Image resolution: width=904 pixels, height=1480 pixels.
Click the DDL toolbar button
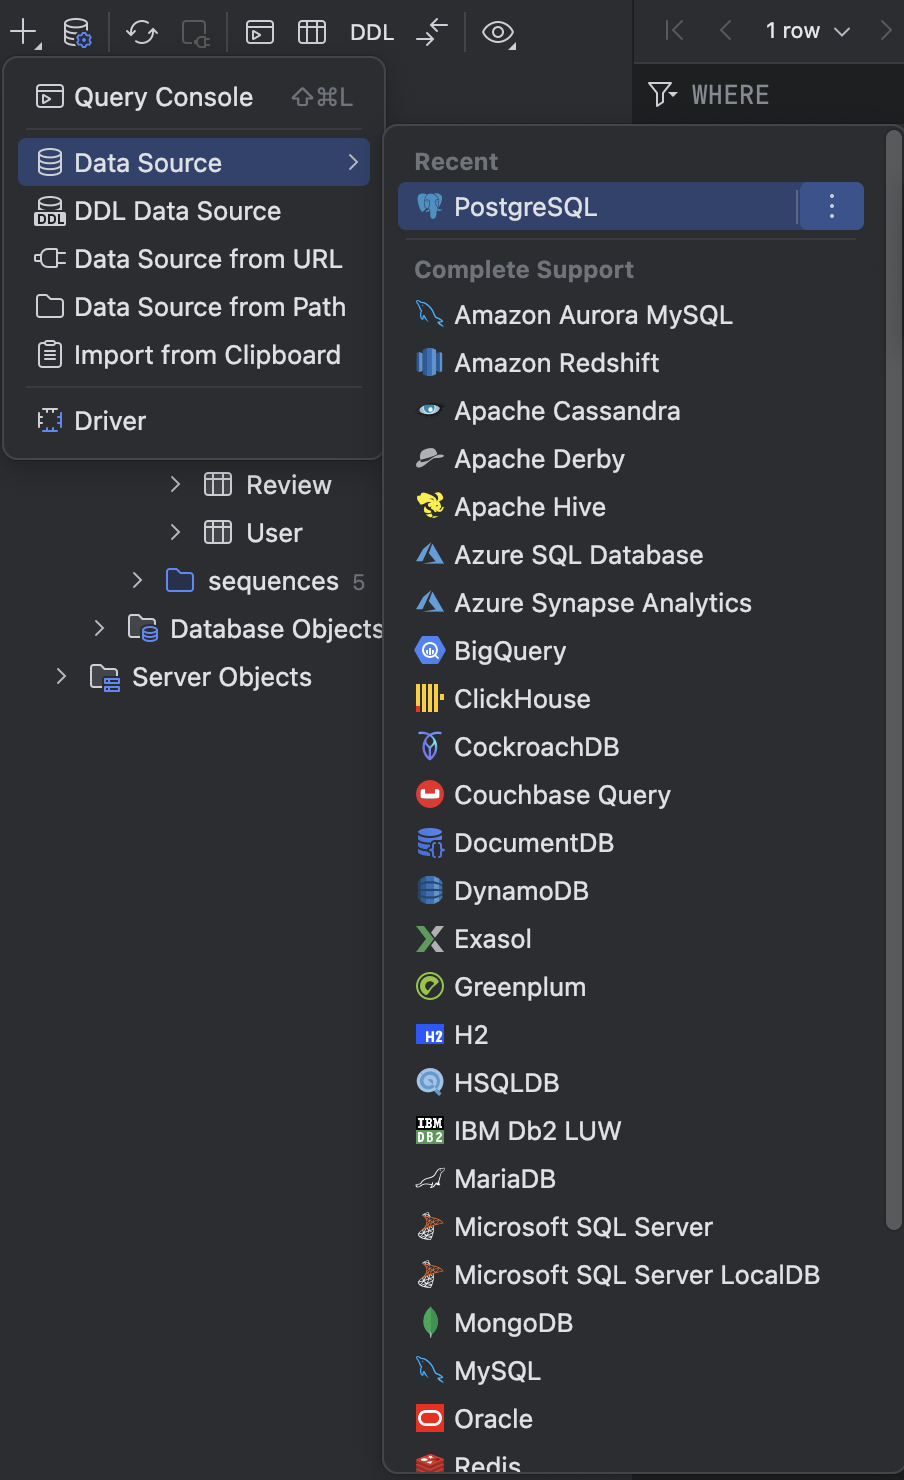point(372,32)
